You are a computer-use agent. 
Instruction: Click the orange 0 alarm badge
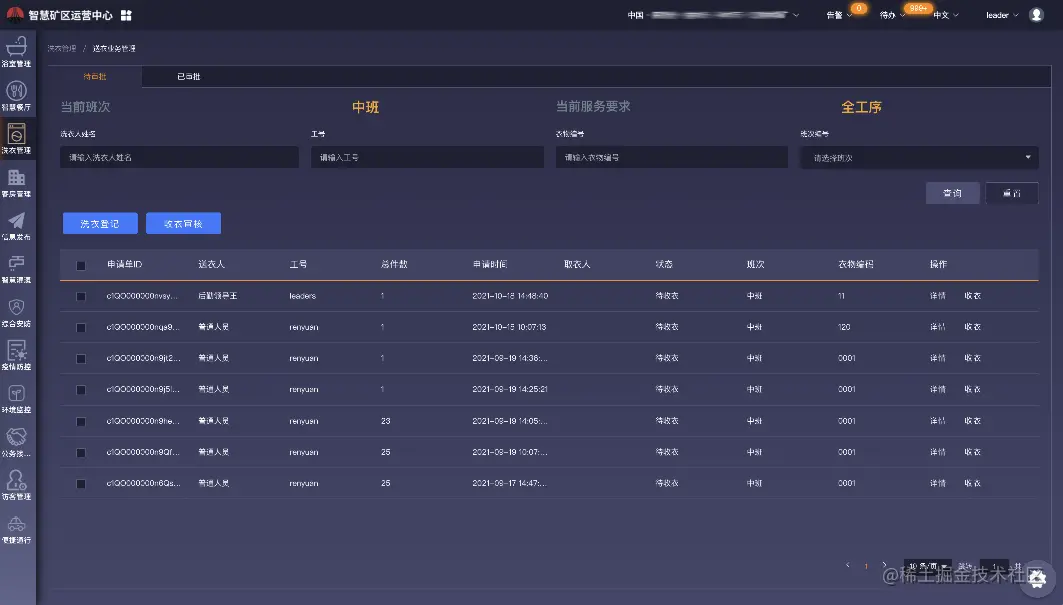tap(859, 8)
